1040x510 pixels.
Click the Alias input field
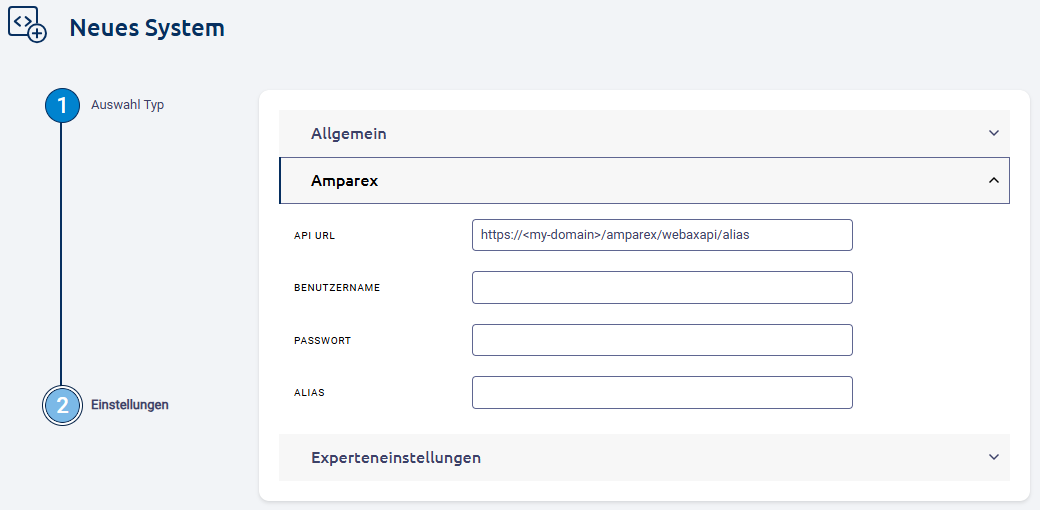[662, 392]
